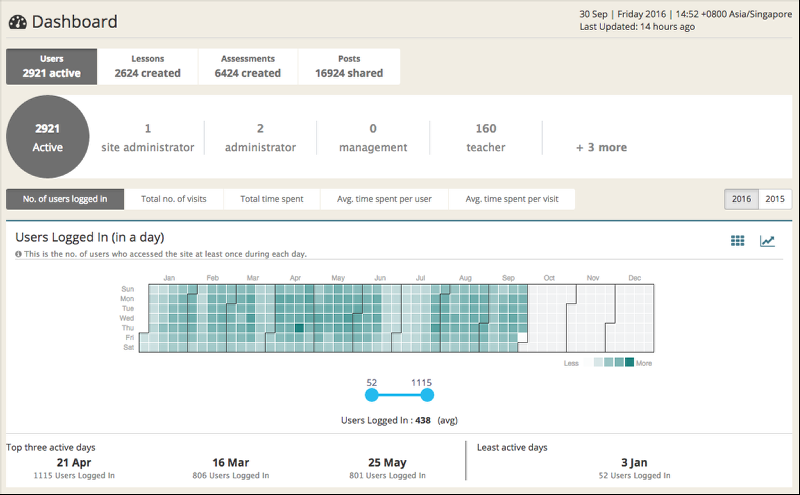This screenshot has width=800, height=495.
Task: Switch to heatmap grid view icon
Action: tap(737, 240)
